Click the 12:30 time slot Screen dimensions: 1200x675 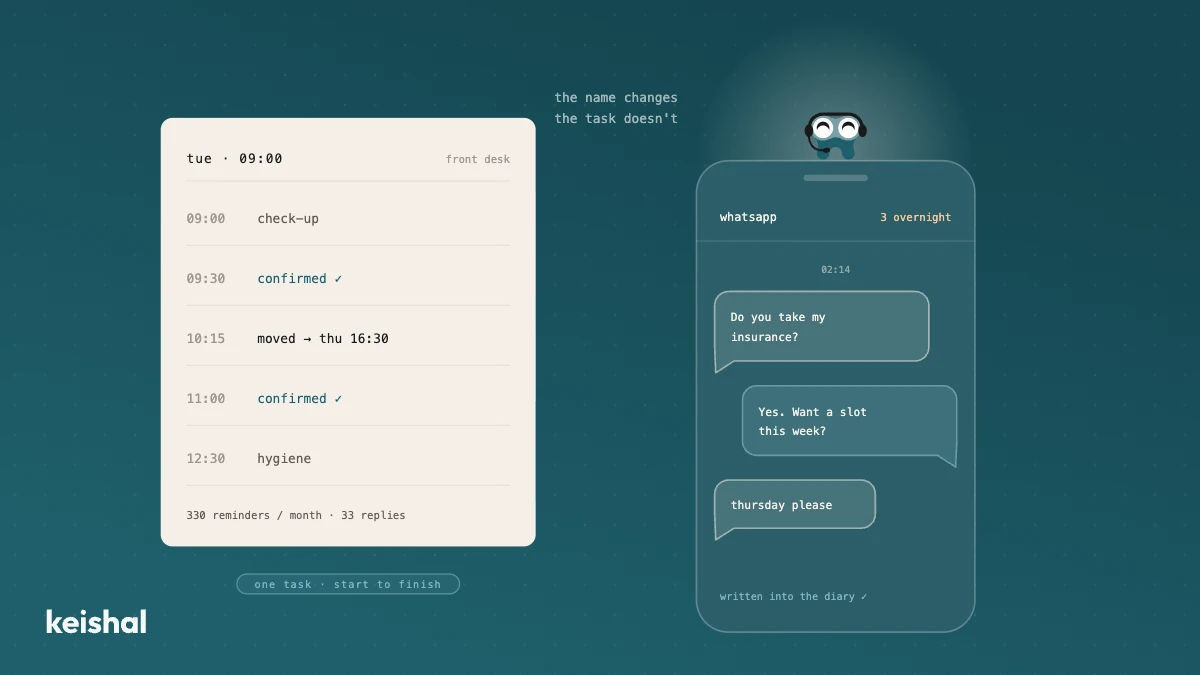pyautogui.click(x=206, y=458)
